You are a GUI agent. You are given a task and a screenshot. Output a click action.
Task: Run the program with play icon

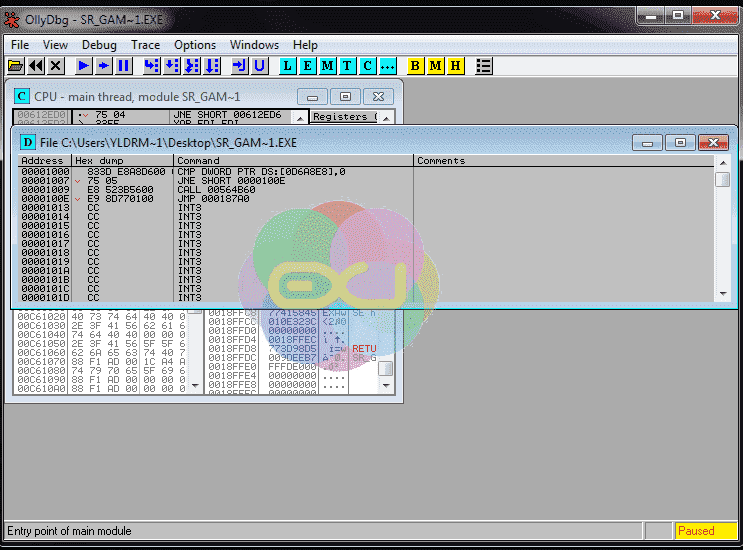coord(83,65)
